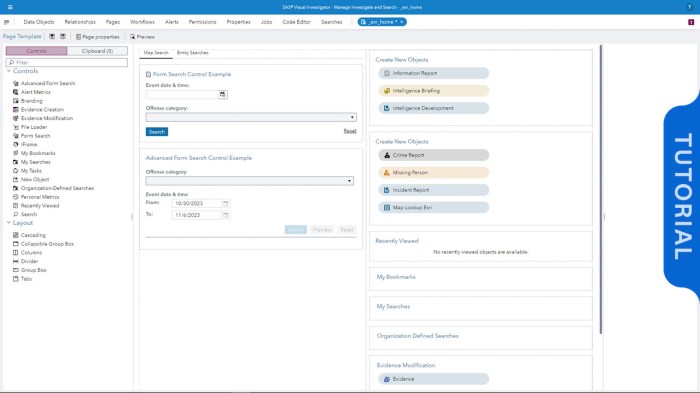Open the blue TUTORIAL side tab
Screen dimensions: 700x393
coord(682,196)
